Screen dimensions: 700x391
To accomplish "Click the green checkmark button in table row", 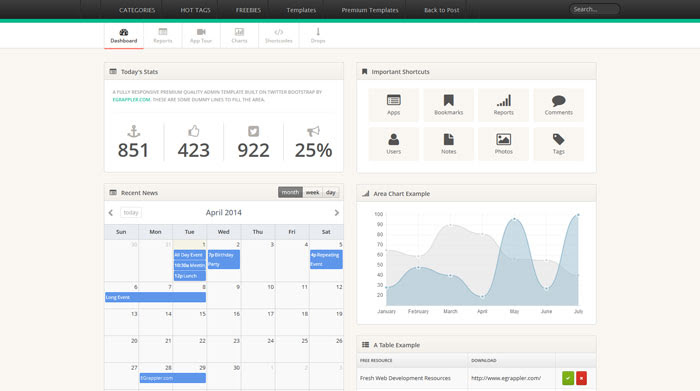I will coord(568,378).
